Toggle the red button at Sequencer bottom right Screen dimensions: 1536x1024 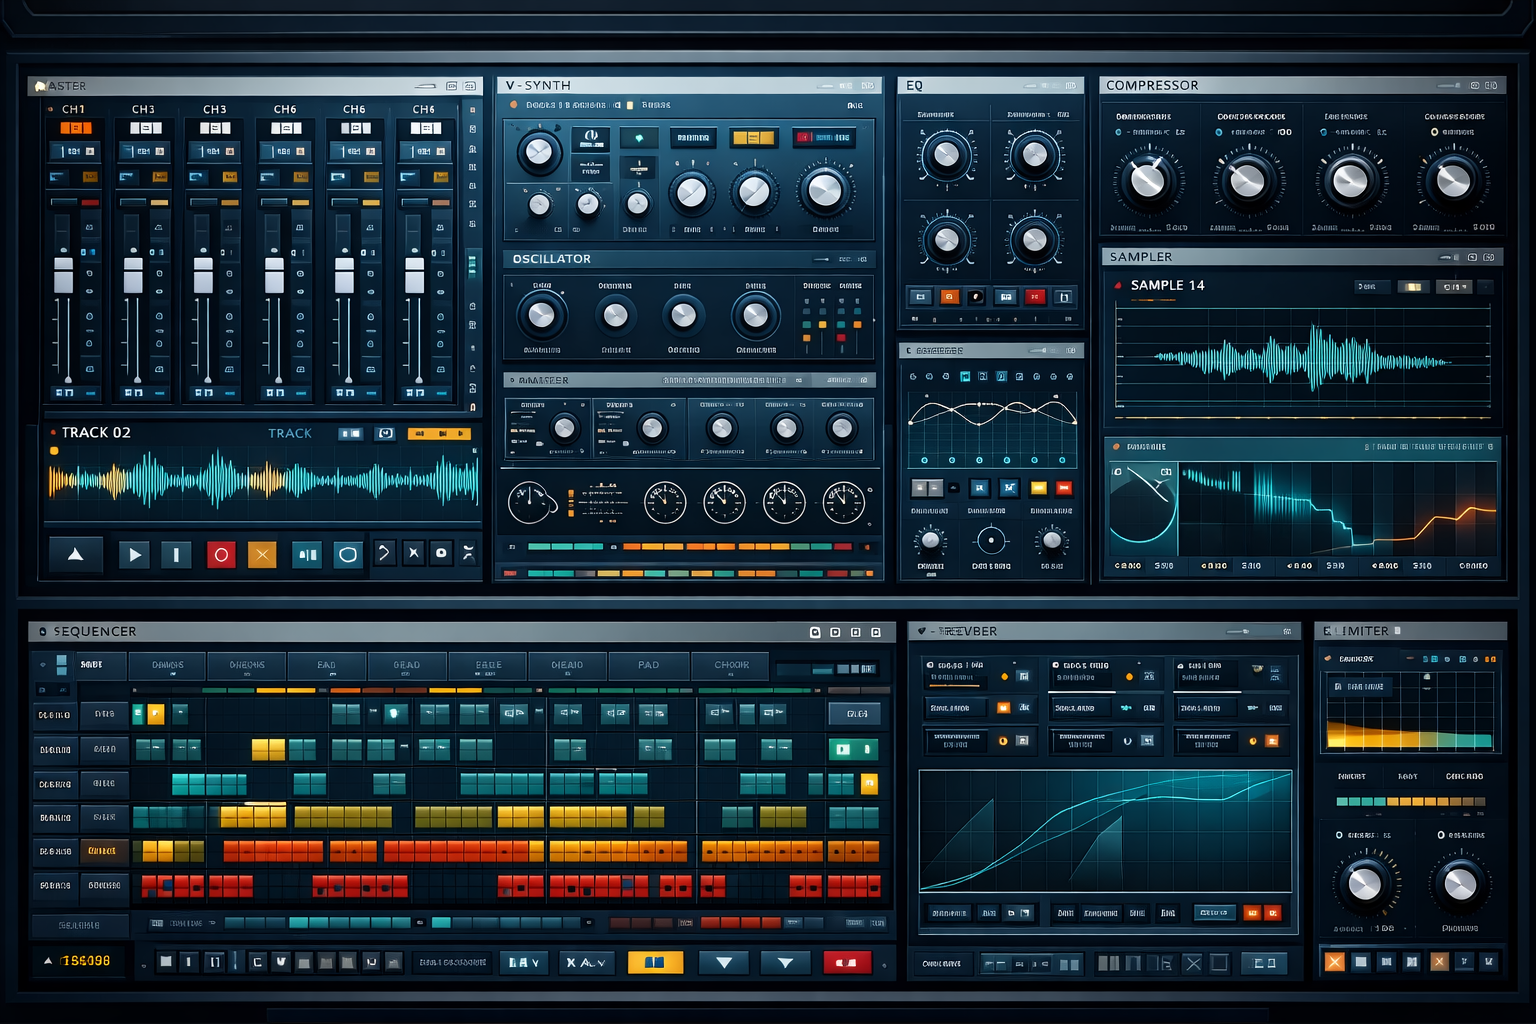click(846, 962)
